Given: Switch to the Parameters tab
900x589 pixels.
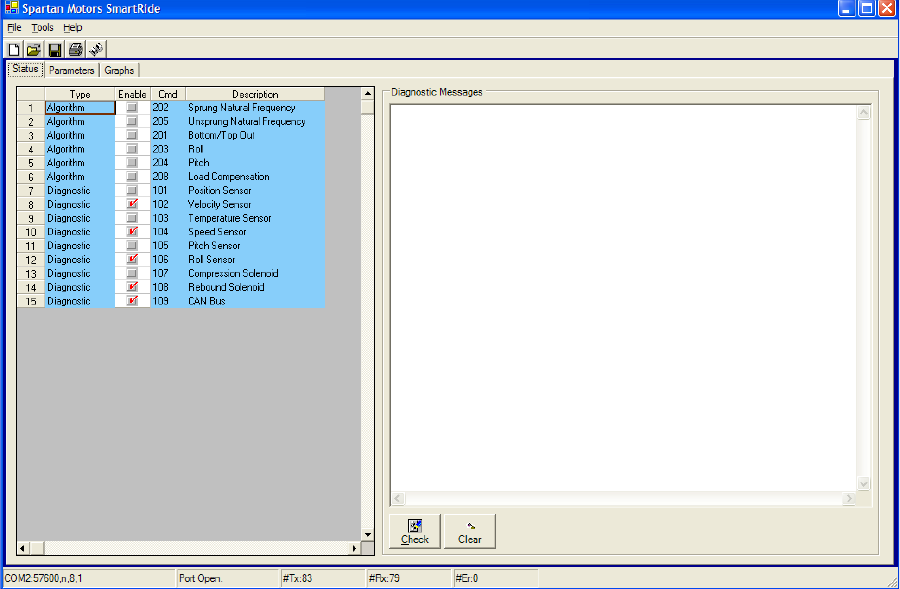Looking at the screenshot, I should click(71, 70).
